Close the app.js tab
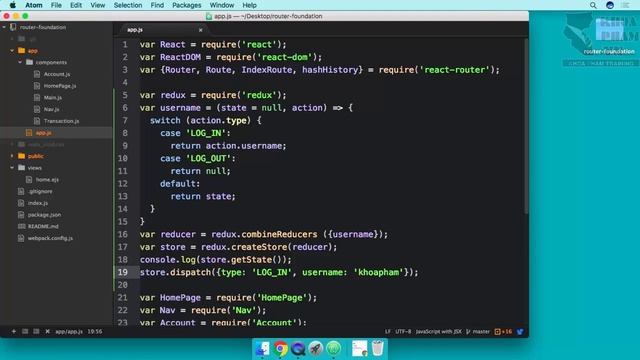Viewport: 640px width, 360px height. (200, 30)
